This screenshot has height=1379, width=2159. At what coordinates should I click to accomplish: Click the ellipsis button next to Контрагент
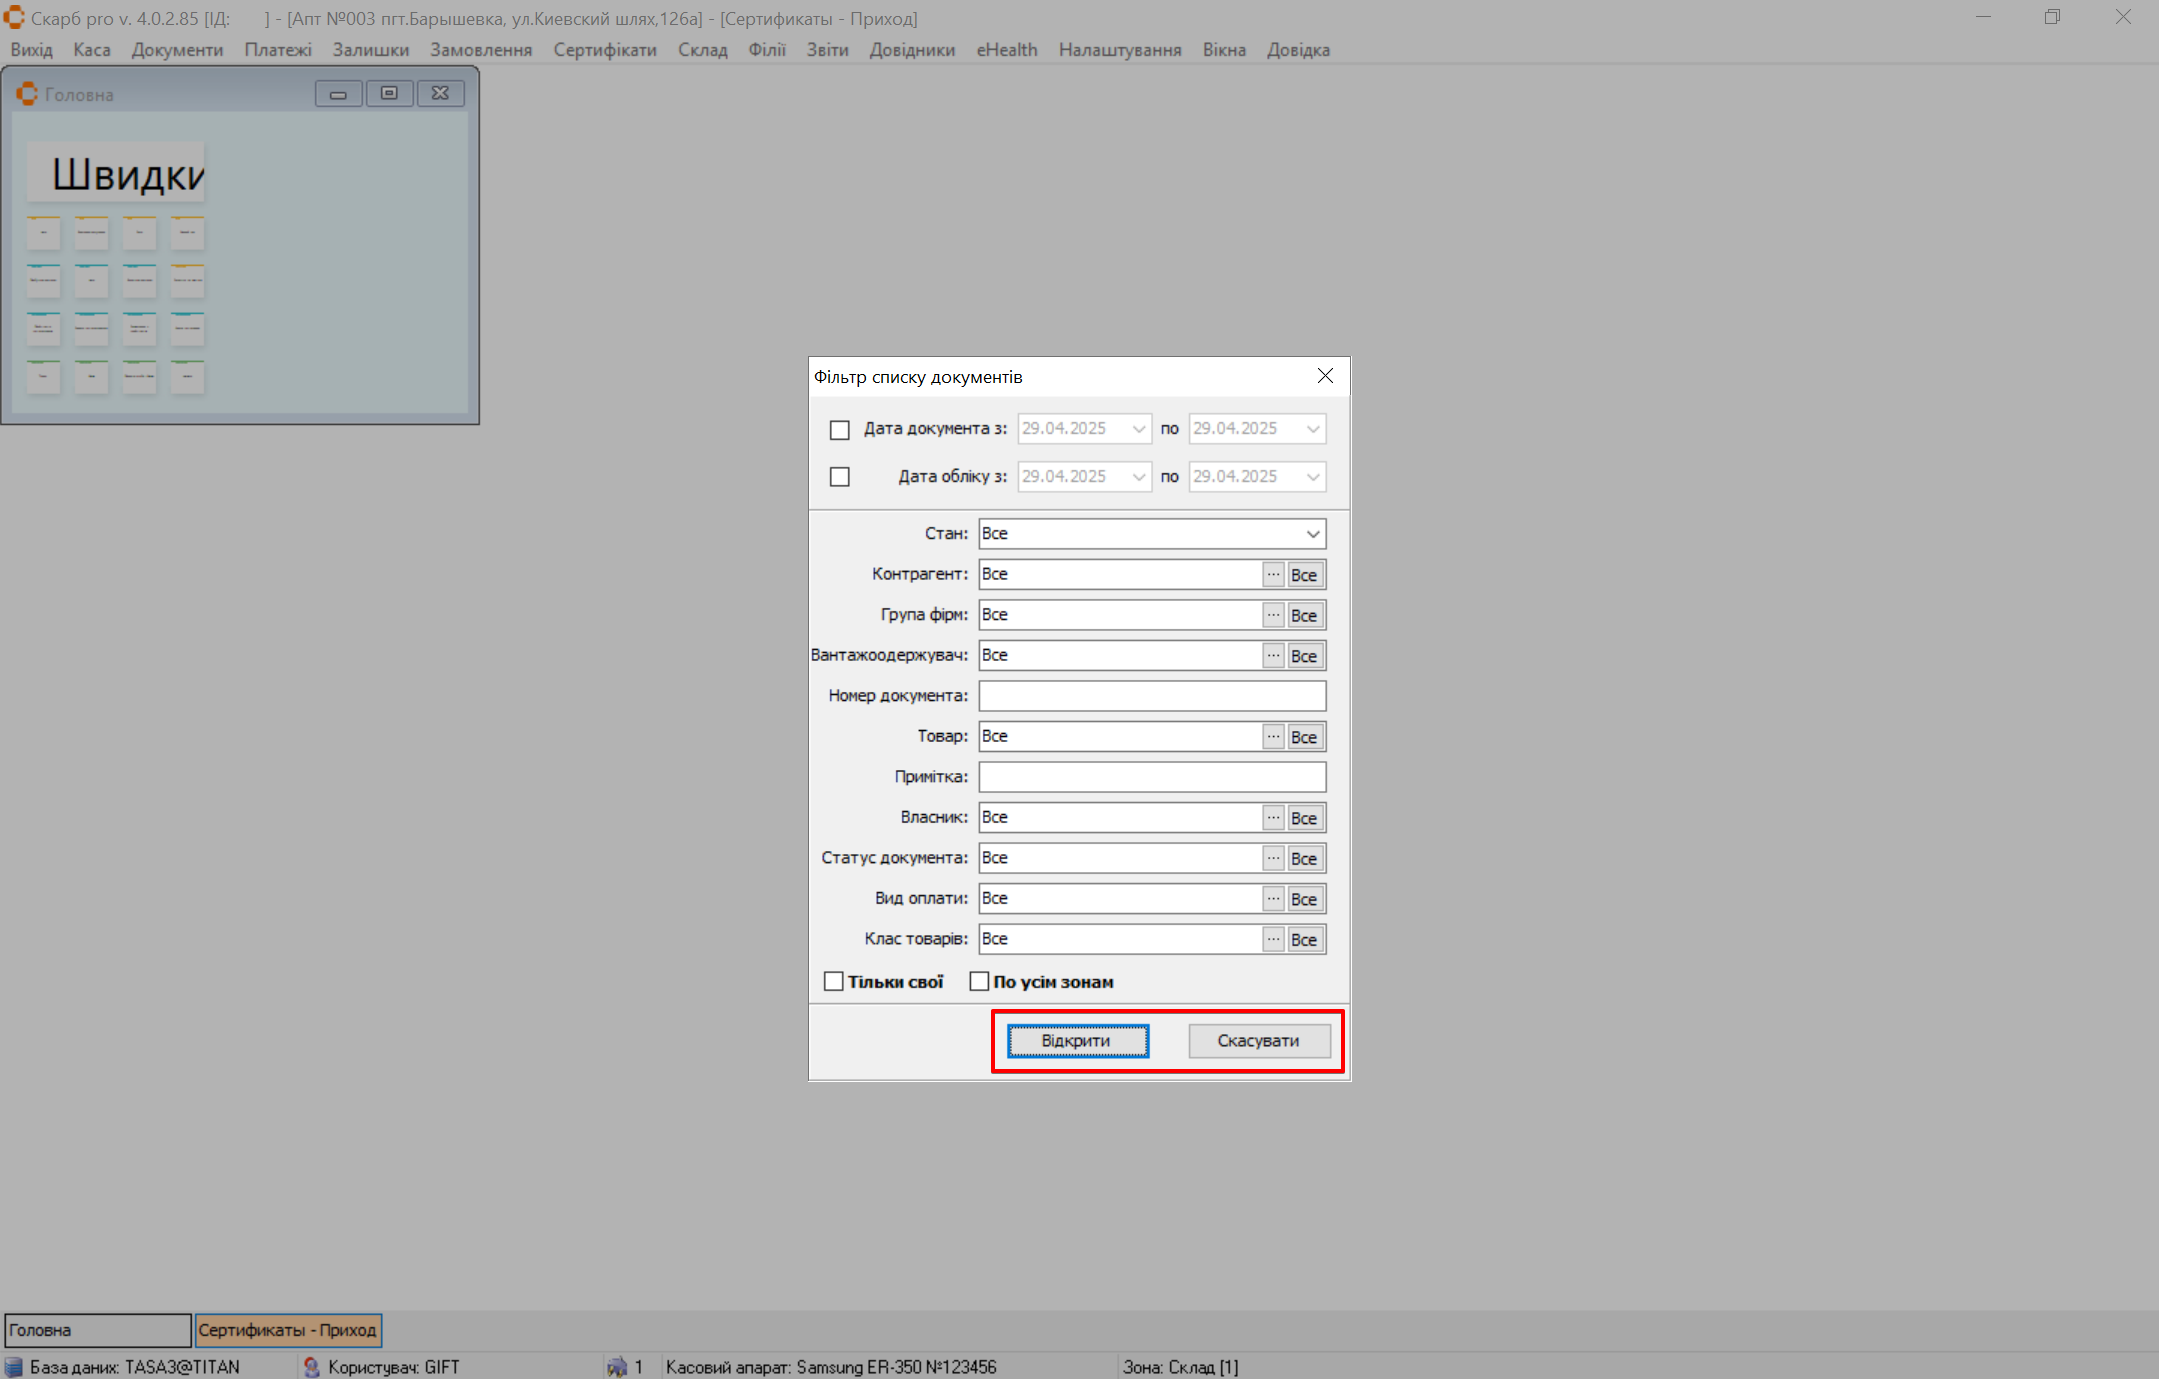1272,575
